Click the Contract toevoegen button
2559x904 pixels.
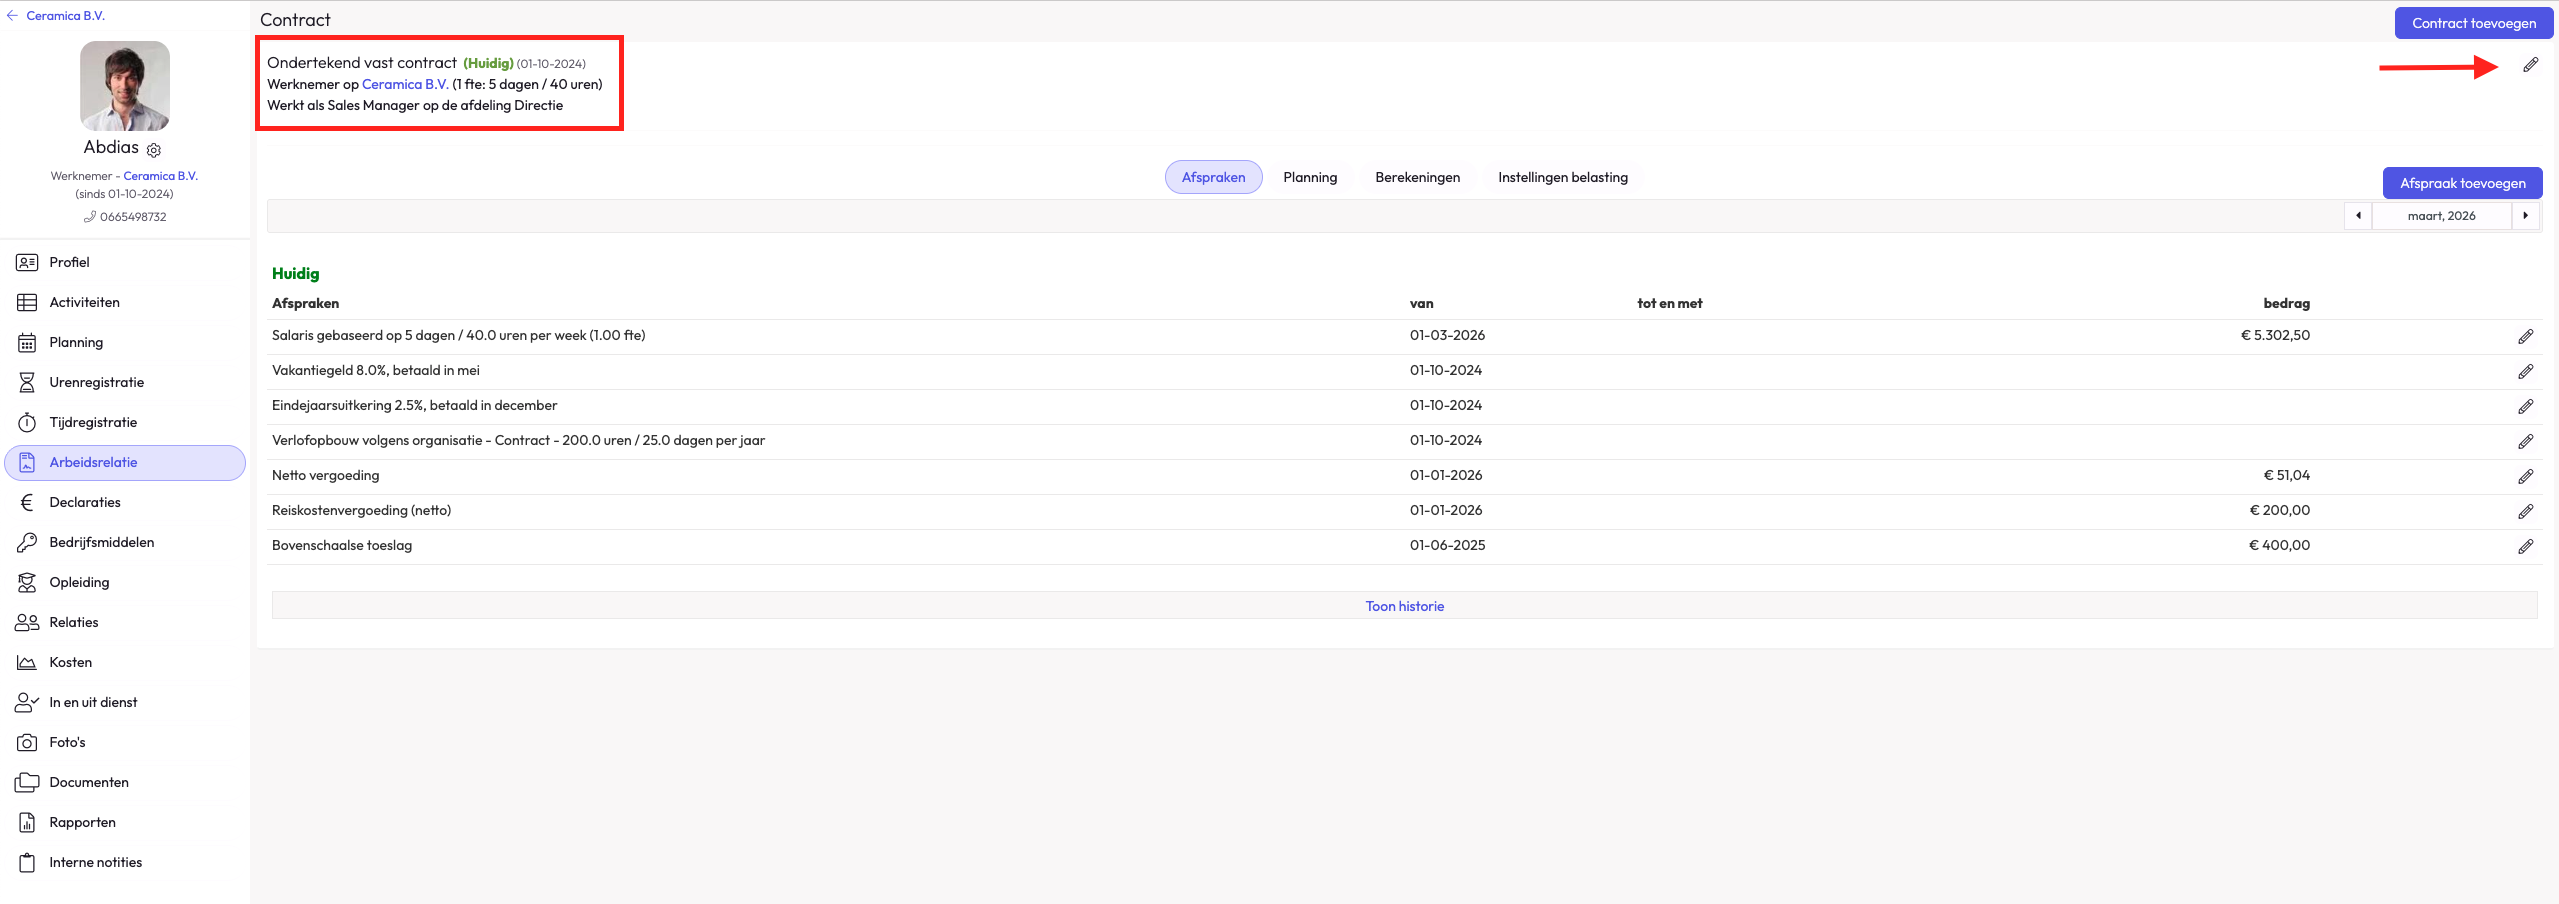pos(2473,23)
